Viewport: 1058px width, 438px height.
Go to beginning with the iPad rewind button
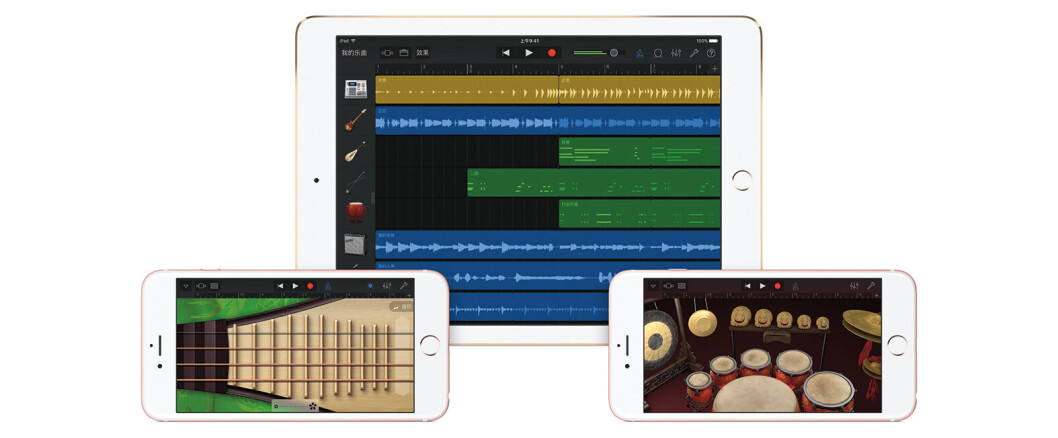tap(506, 53)
